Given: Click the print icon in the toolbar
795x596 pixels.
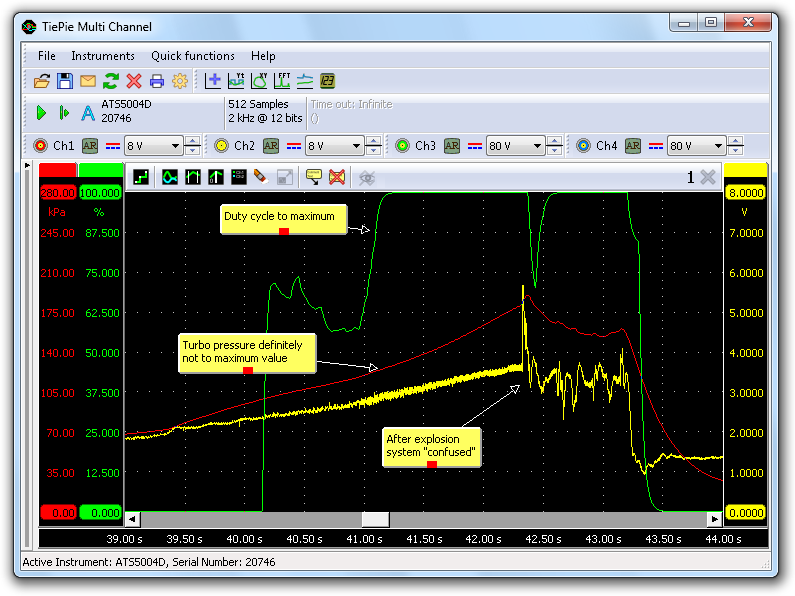Looking at the screenshot, I should tap(157, 81).
